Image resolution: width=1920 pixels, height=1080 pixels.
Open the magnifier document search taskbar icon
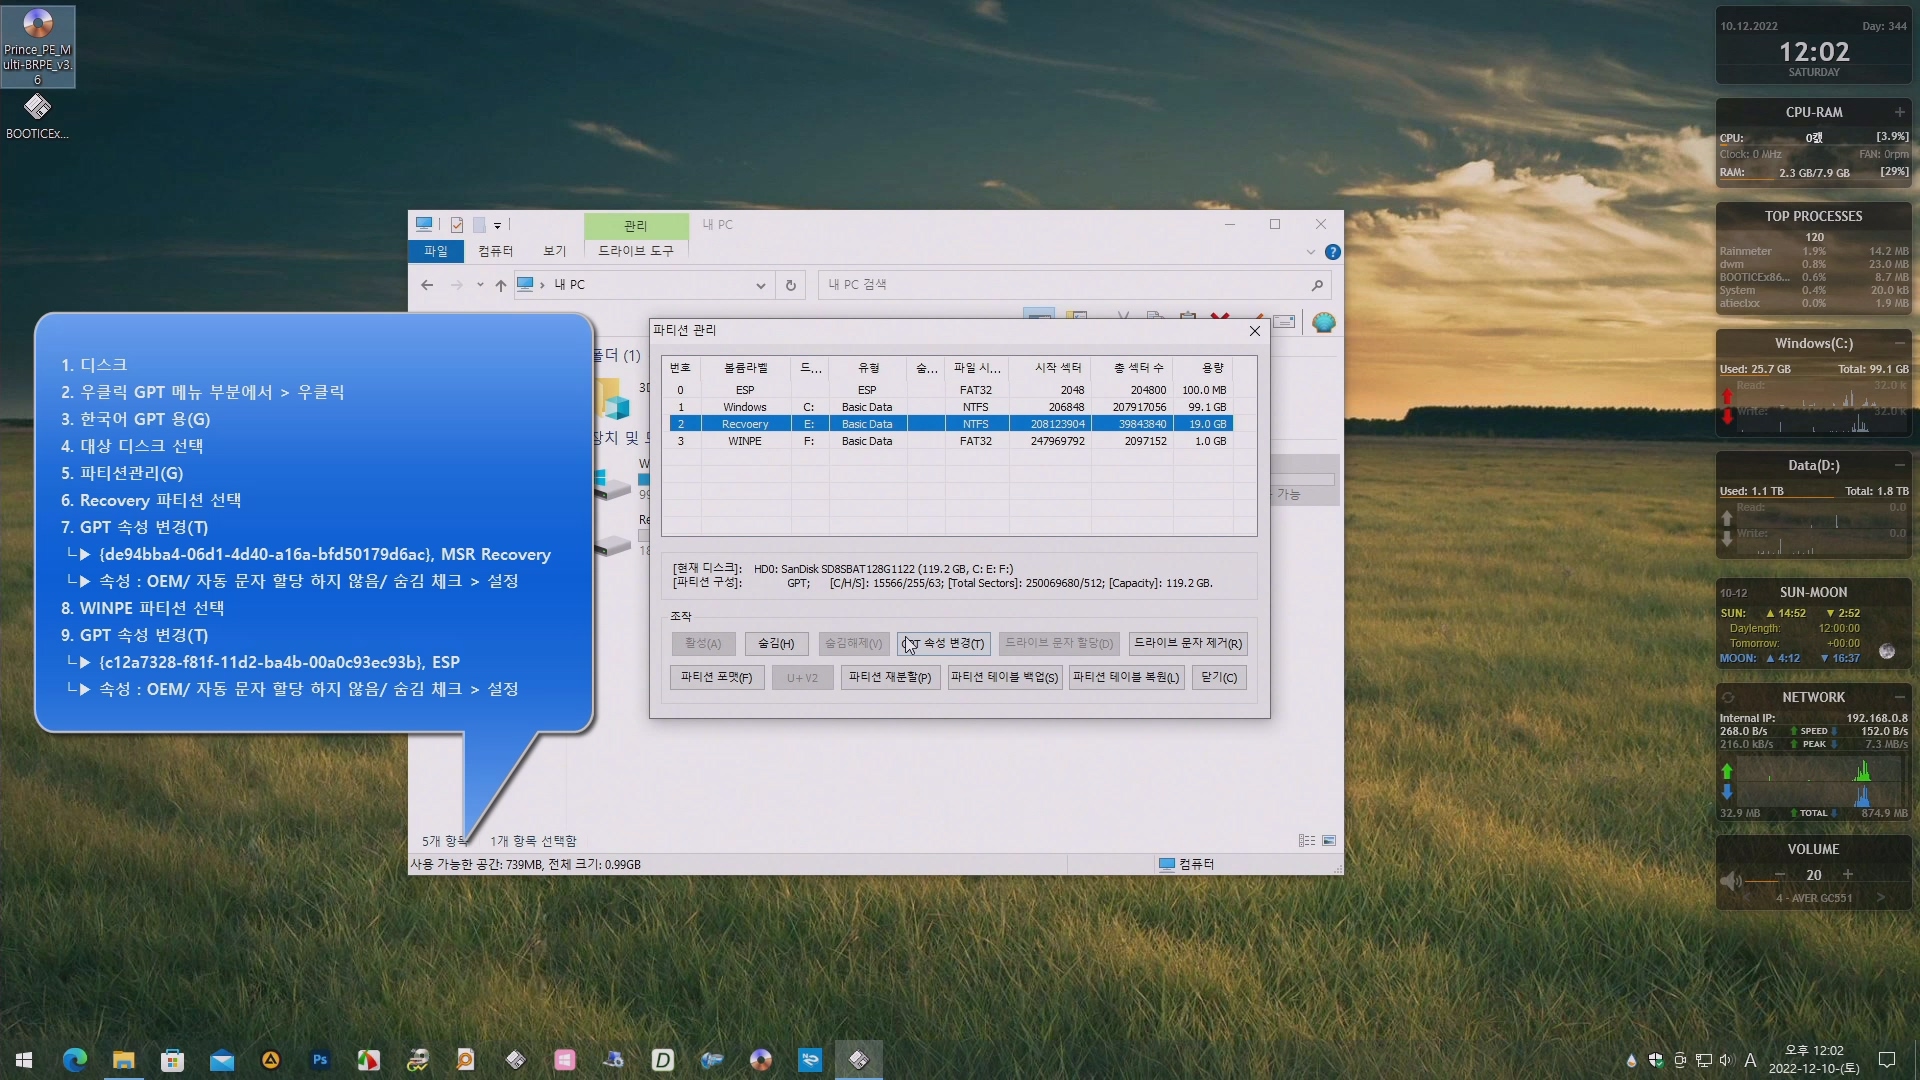click(x=466, y=1060)
